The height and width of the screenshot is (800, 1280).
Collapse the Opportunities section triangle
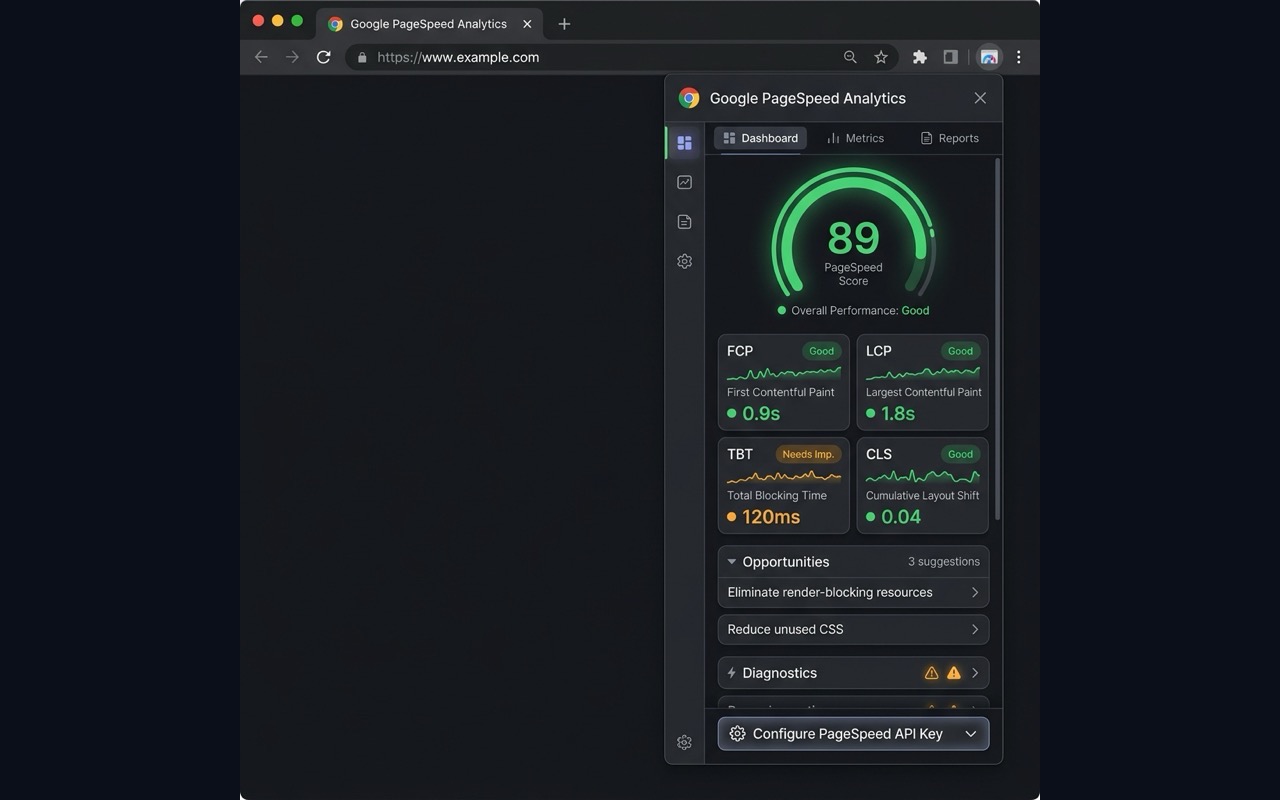pos(732,562)
